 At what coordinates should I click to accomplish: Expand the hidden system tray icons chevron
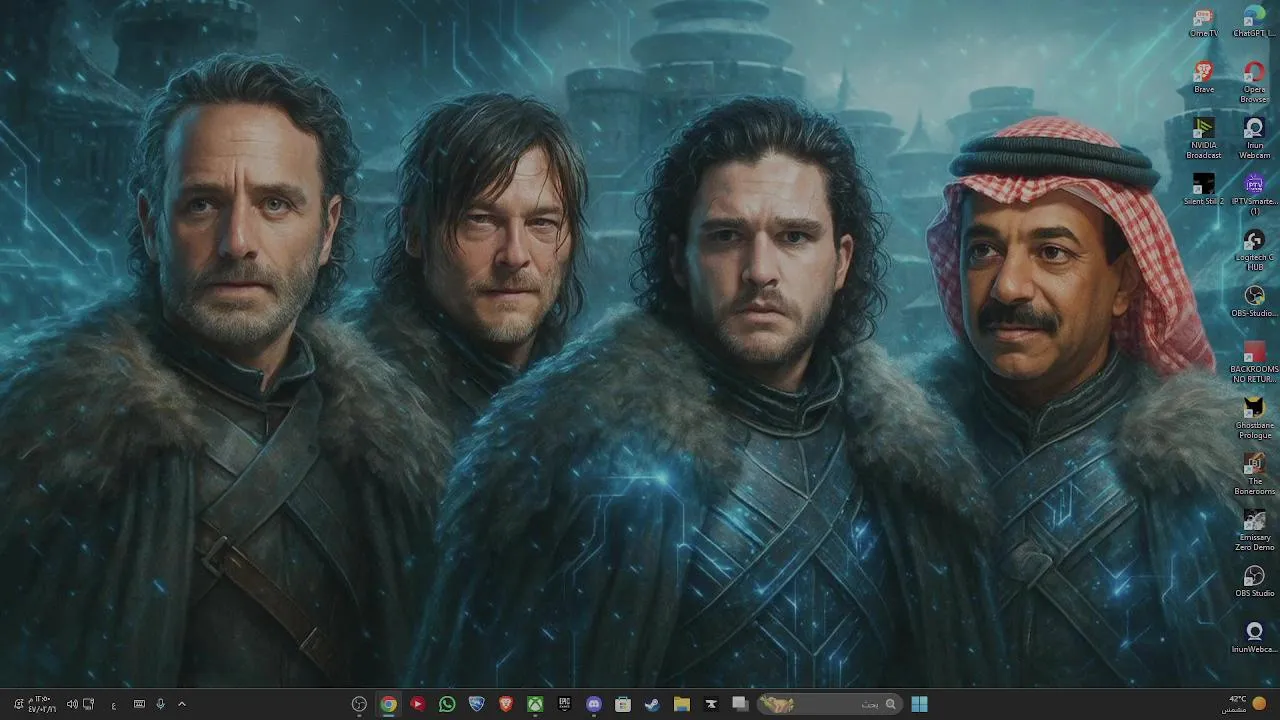(x=181, y=704)
